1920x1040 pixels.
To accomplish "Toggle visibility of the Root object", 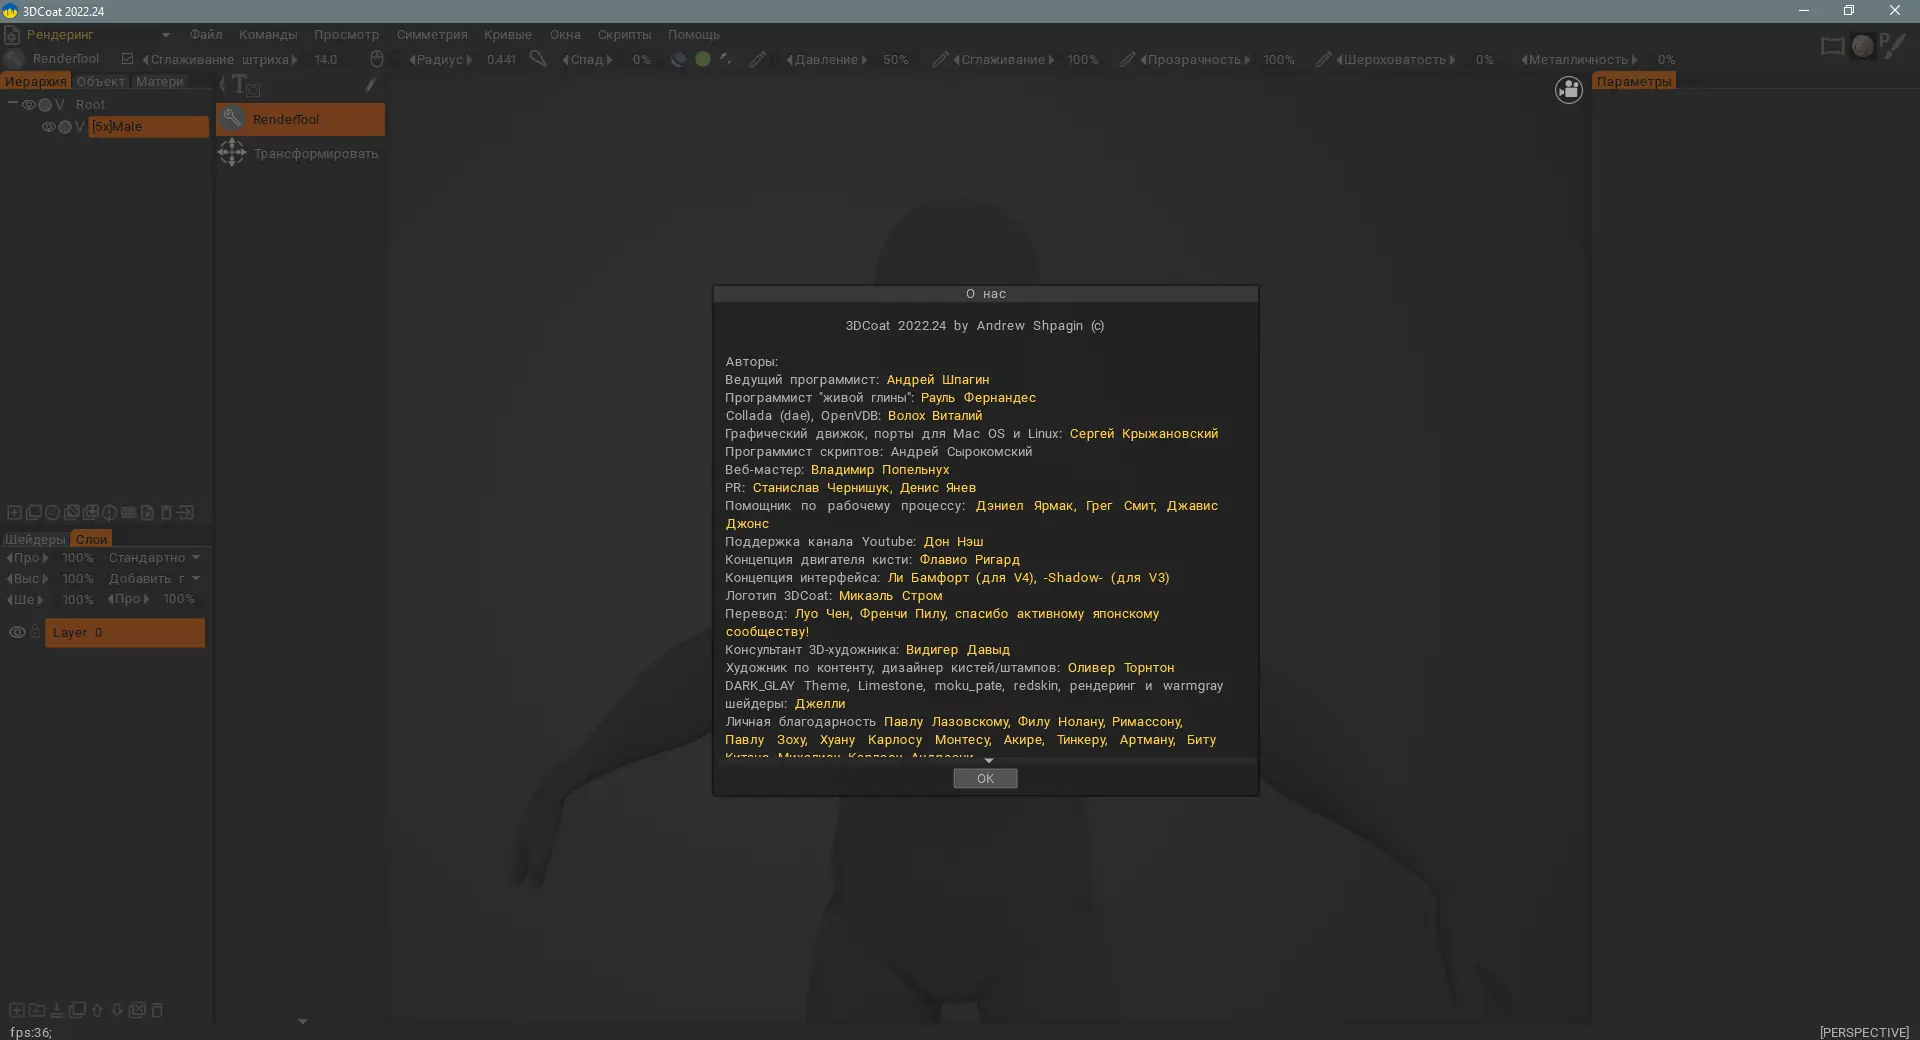I will (x=28, y=104).
